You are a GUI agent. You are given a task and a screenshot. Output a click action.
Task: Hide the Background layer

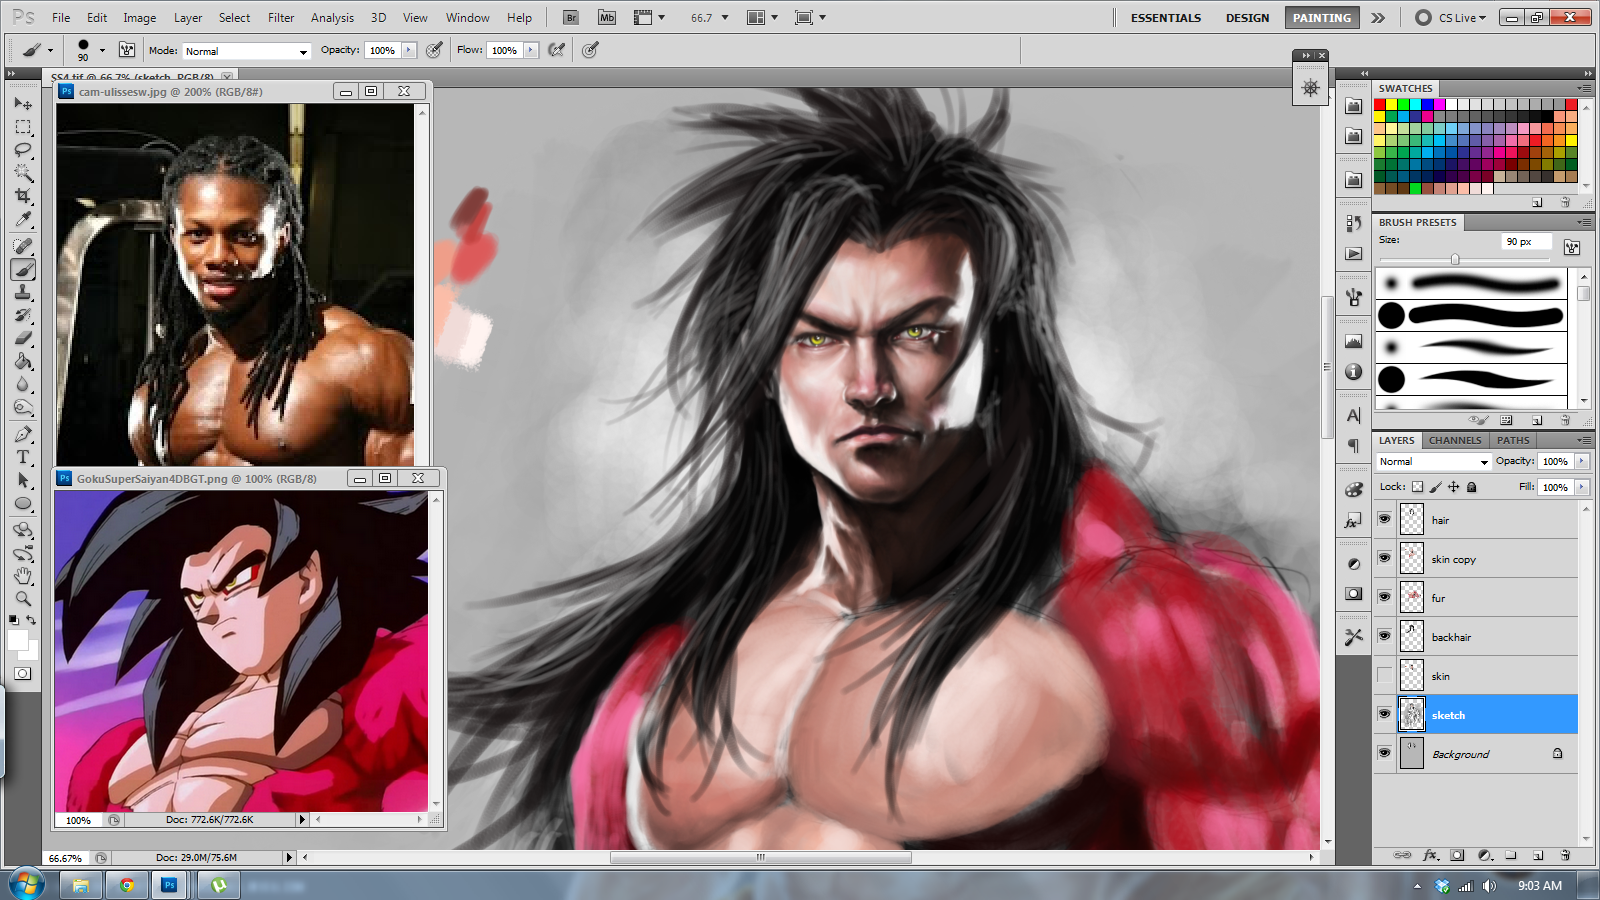1384,753
